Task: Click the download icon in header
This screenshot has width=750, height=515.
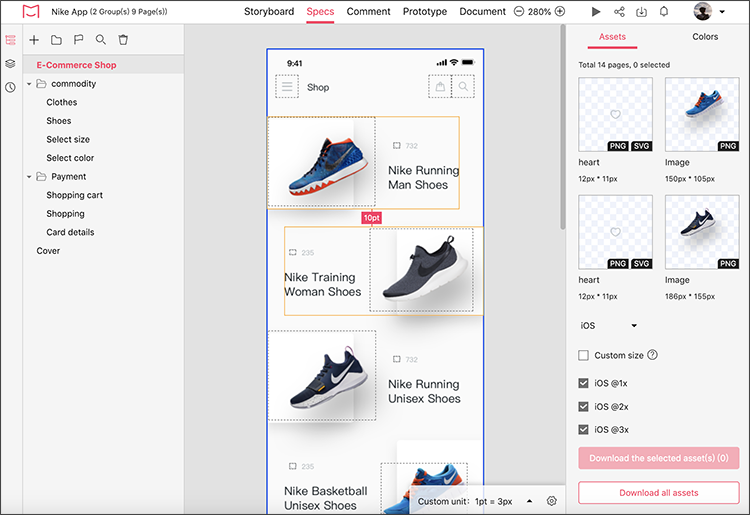Action: pos(641,11)
